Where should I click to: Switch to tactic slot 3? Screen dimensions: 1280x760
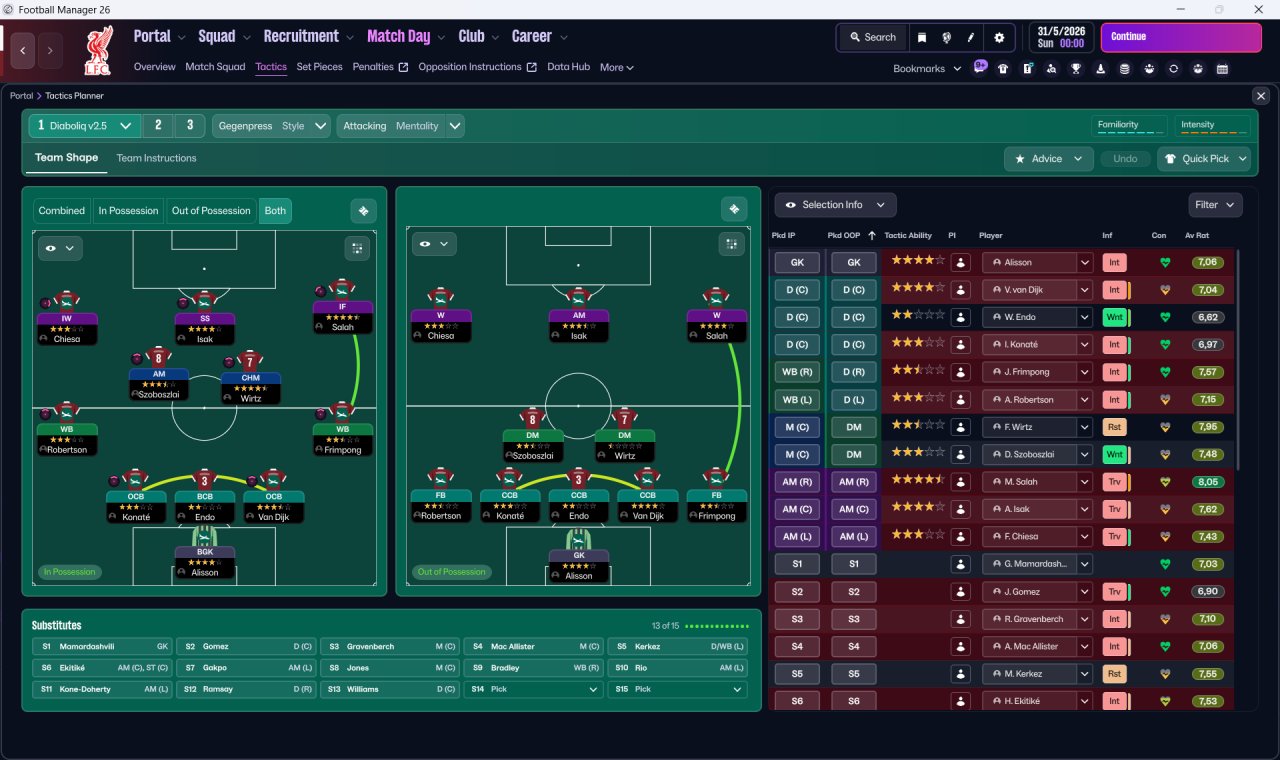tap(190, 126)
